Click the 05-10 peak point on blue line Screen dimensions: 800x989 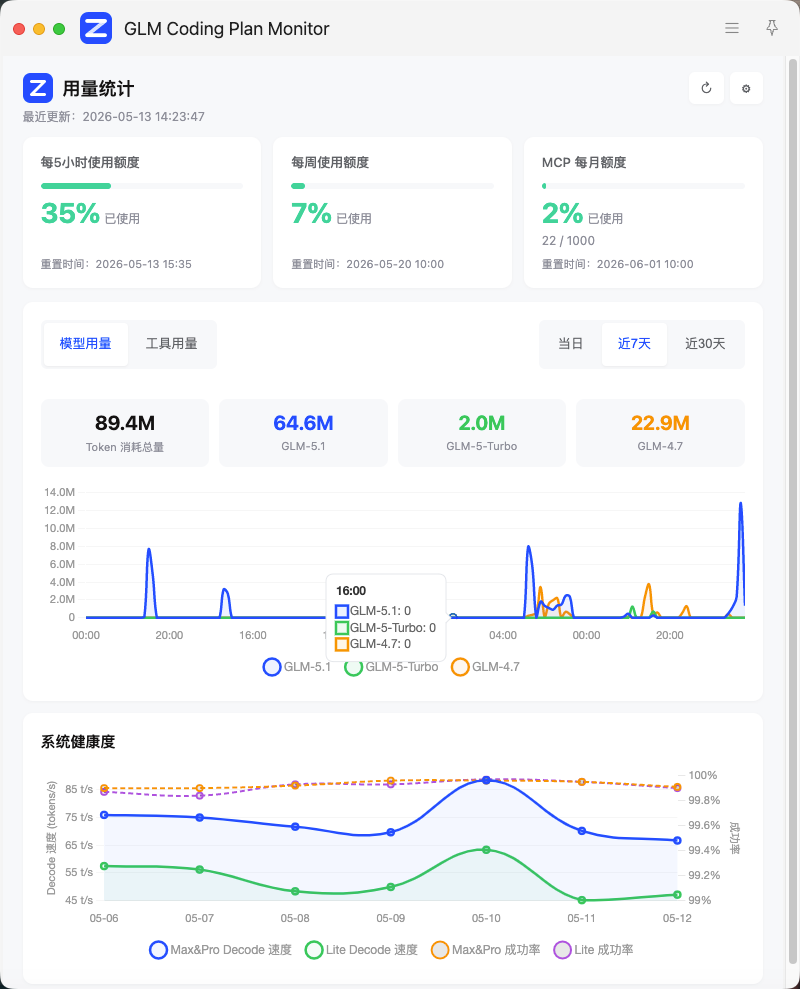[x=486, y=780]
